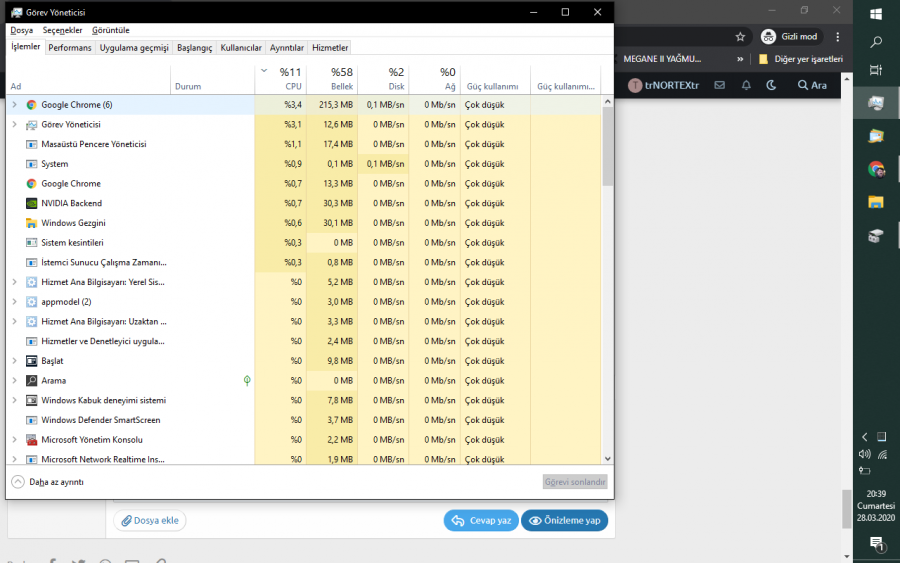
Task: Expand Windows Kabuk deneyimi sistemi row
Action: point(14,401)
